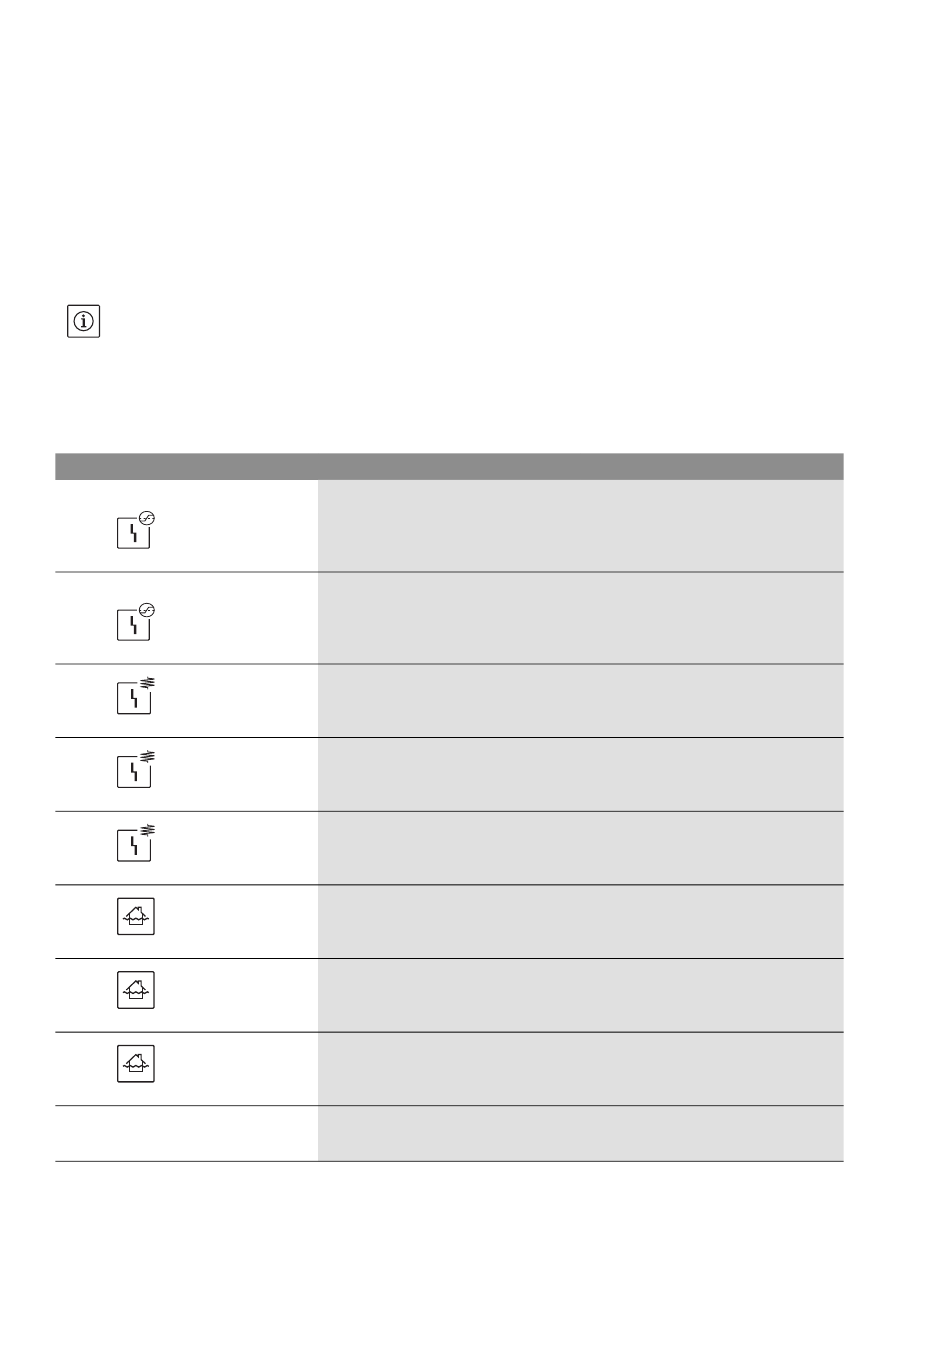
Task: Click gray cell beside last heat-waves fault icon
Action: [x=581, y=848]
